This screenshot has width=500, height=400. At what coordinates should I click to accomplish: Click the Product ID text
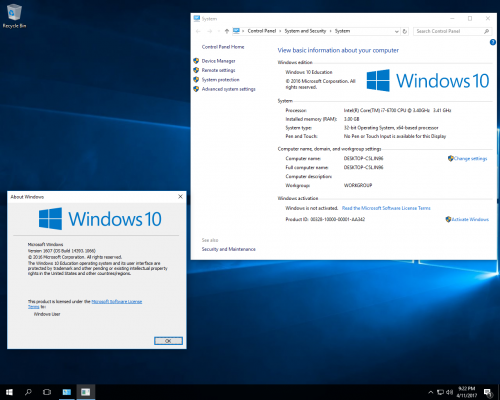click(x=325, y=219)
